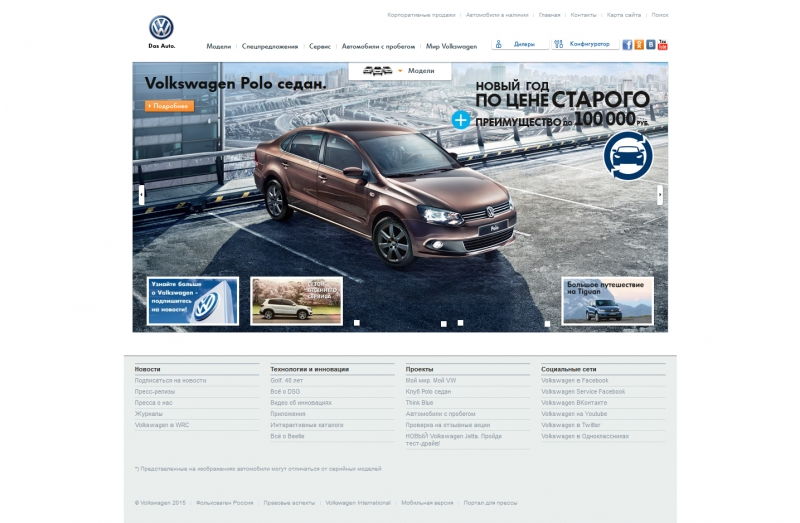Open Всё о DSG footer link
This screenshot has width=800, height=523.
point(285,392)
